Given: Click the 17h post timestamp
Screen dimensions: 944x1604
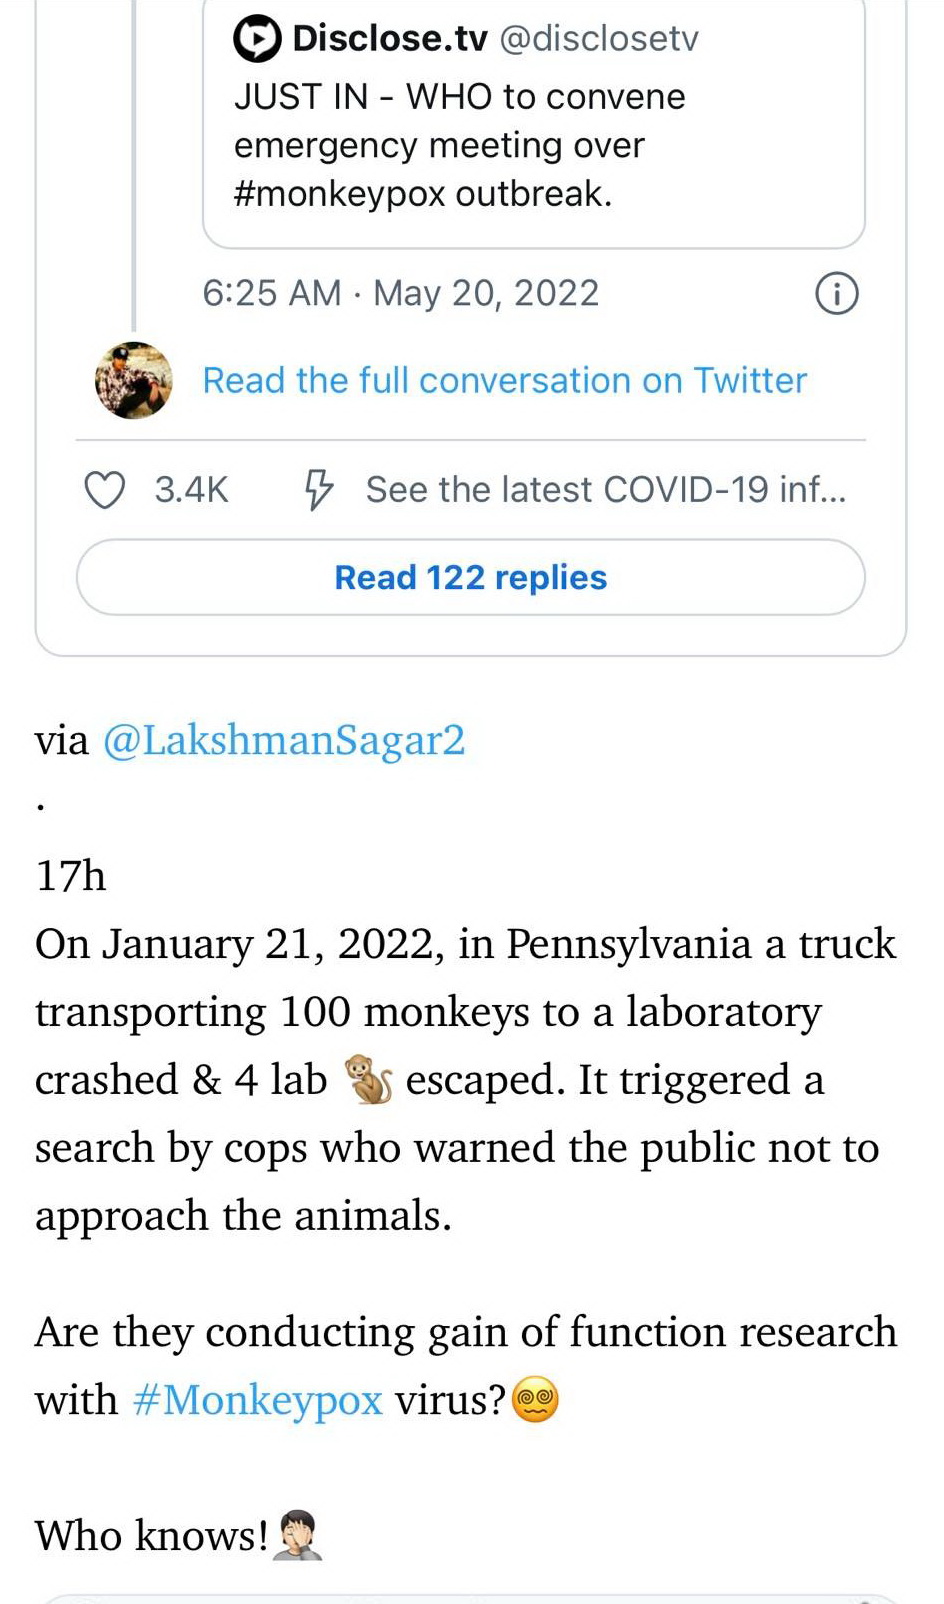Looking at the screenshot, I should click(70, 876).
